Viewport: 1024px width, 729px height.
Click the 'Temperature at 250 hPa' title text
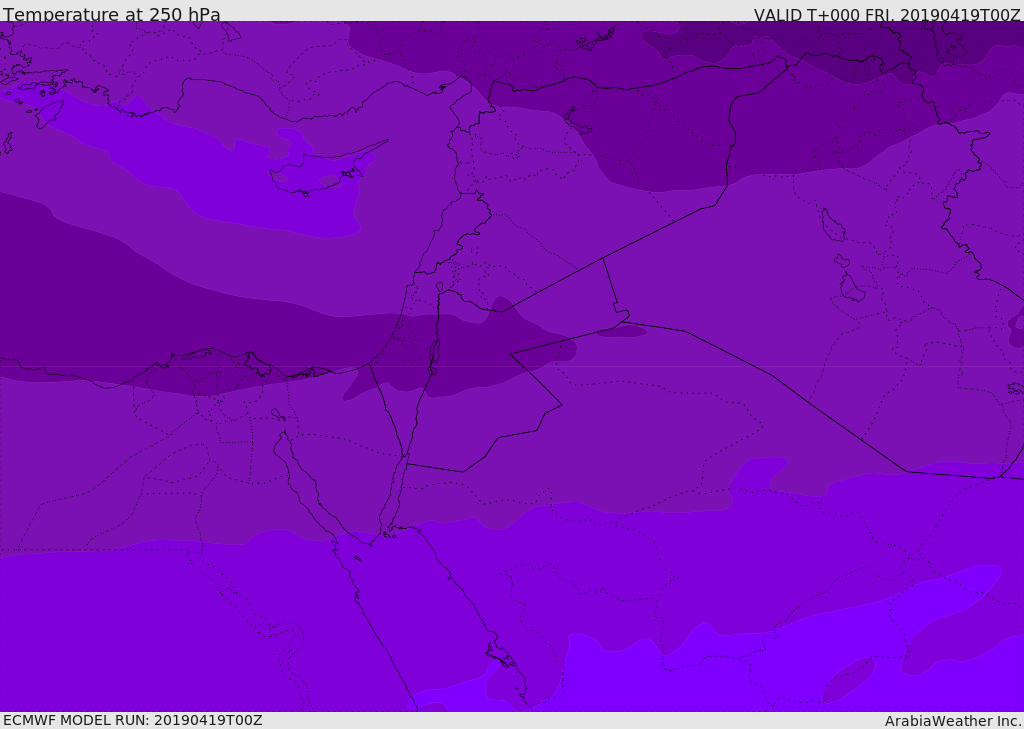tap(112, 14)
